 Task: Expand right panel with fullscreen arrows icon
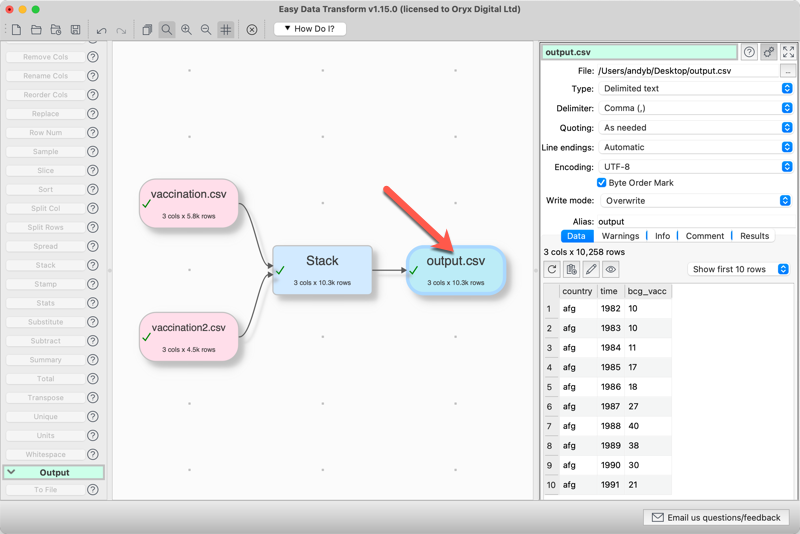pyautogui.click(x=788, y=52)
